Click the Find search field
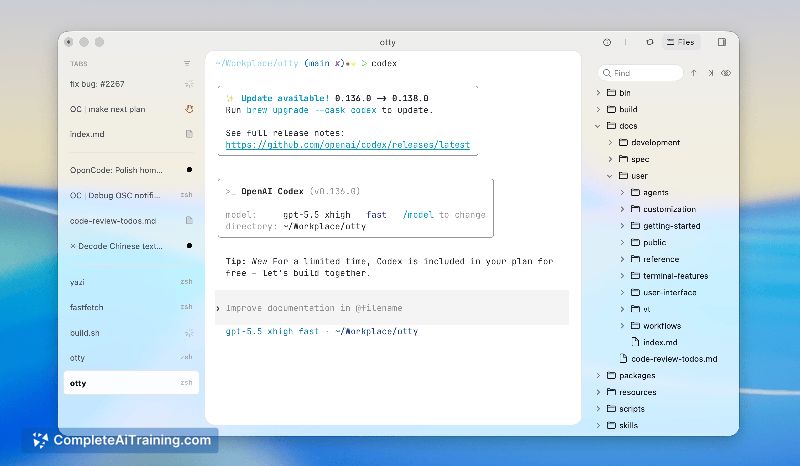Image resolution: width=800 pixels, height=466 pixels. point(640,73)
